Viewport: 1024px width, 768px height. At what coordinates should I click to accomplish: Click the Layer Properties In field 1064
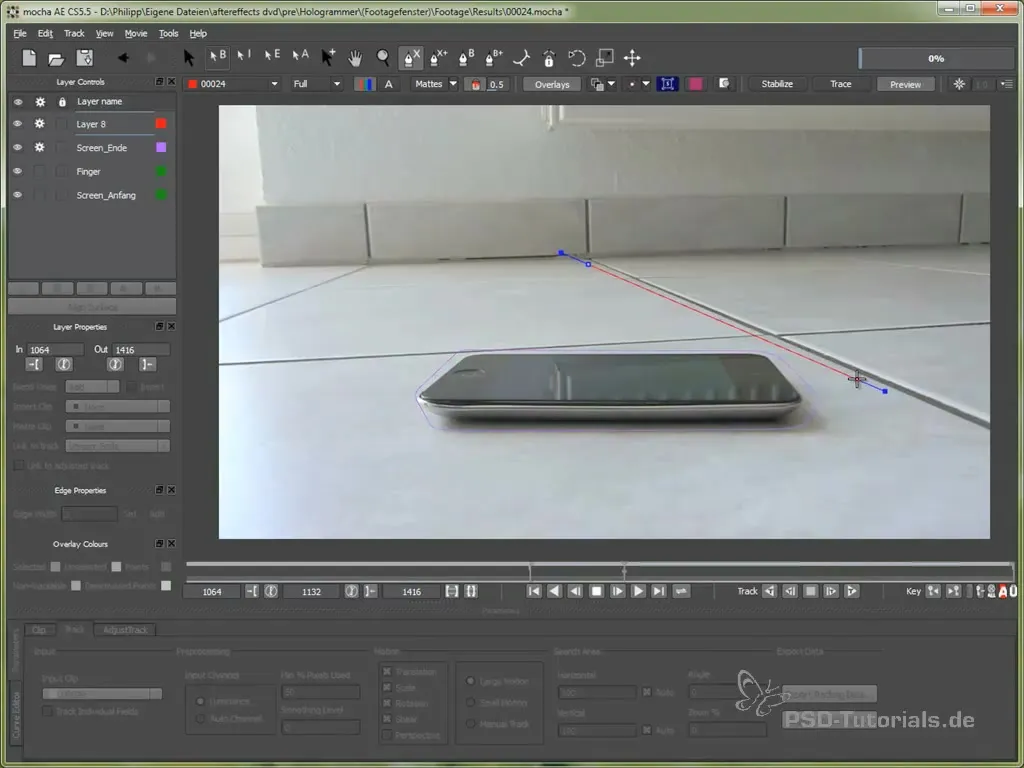click(55, 349)
